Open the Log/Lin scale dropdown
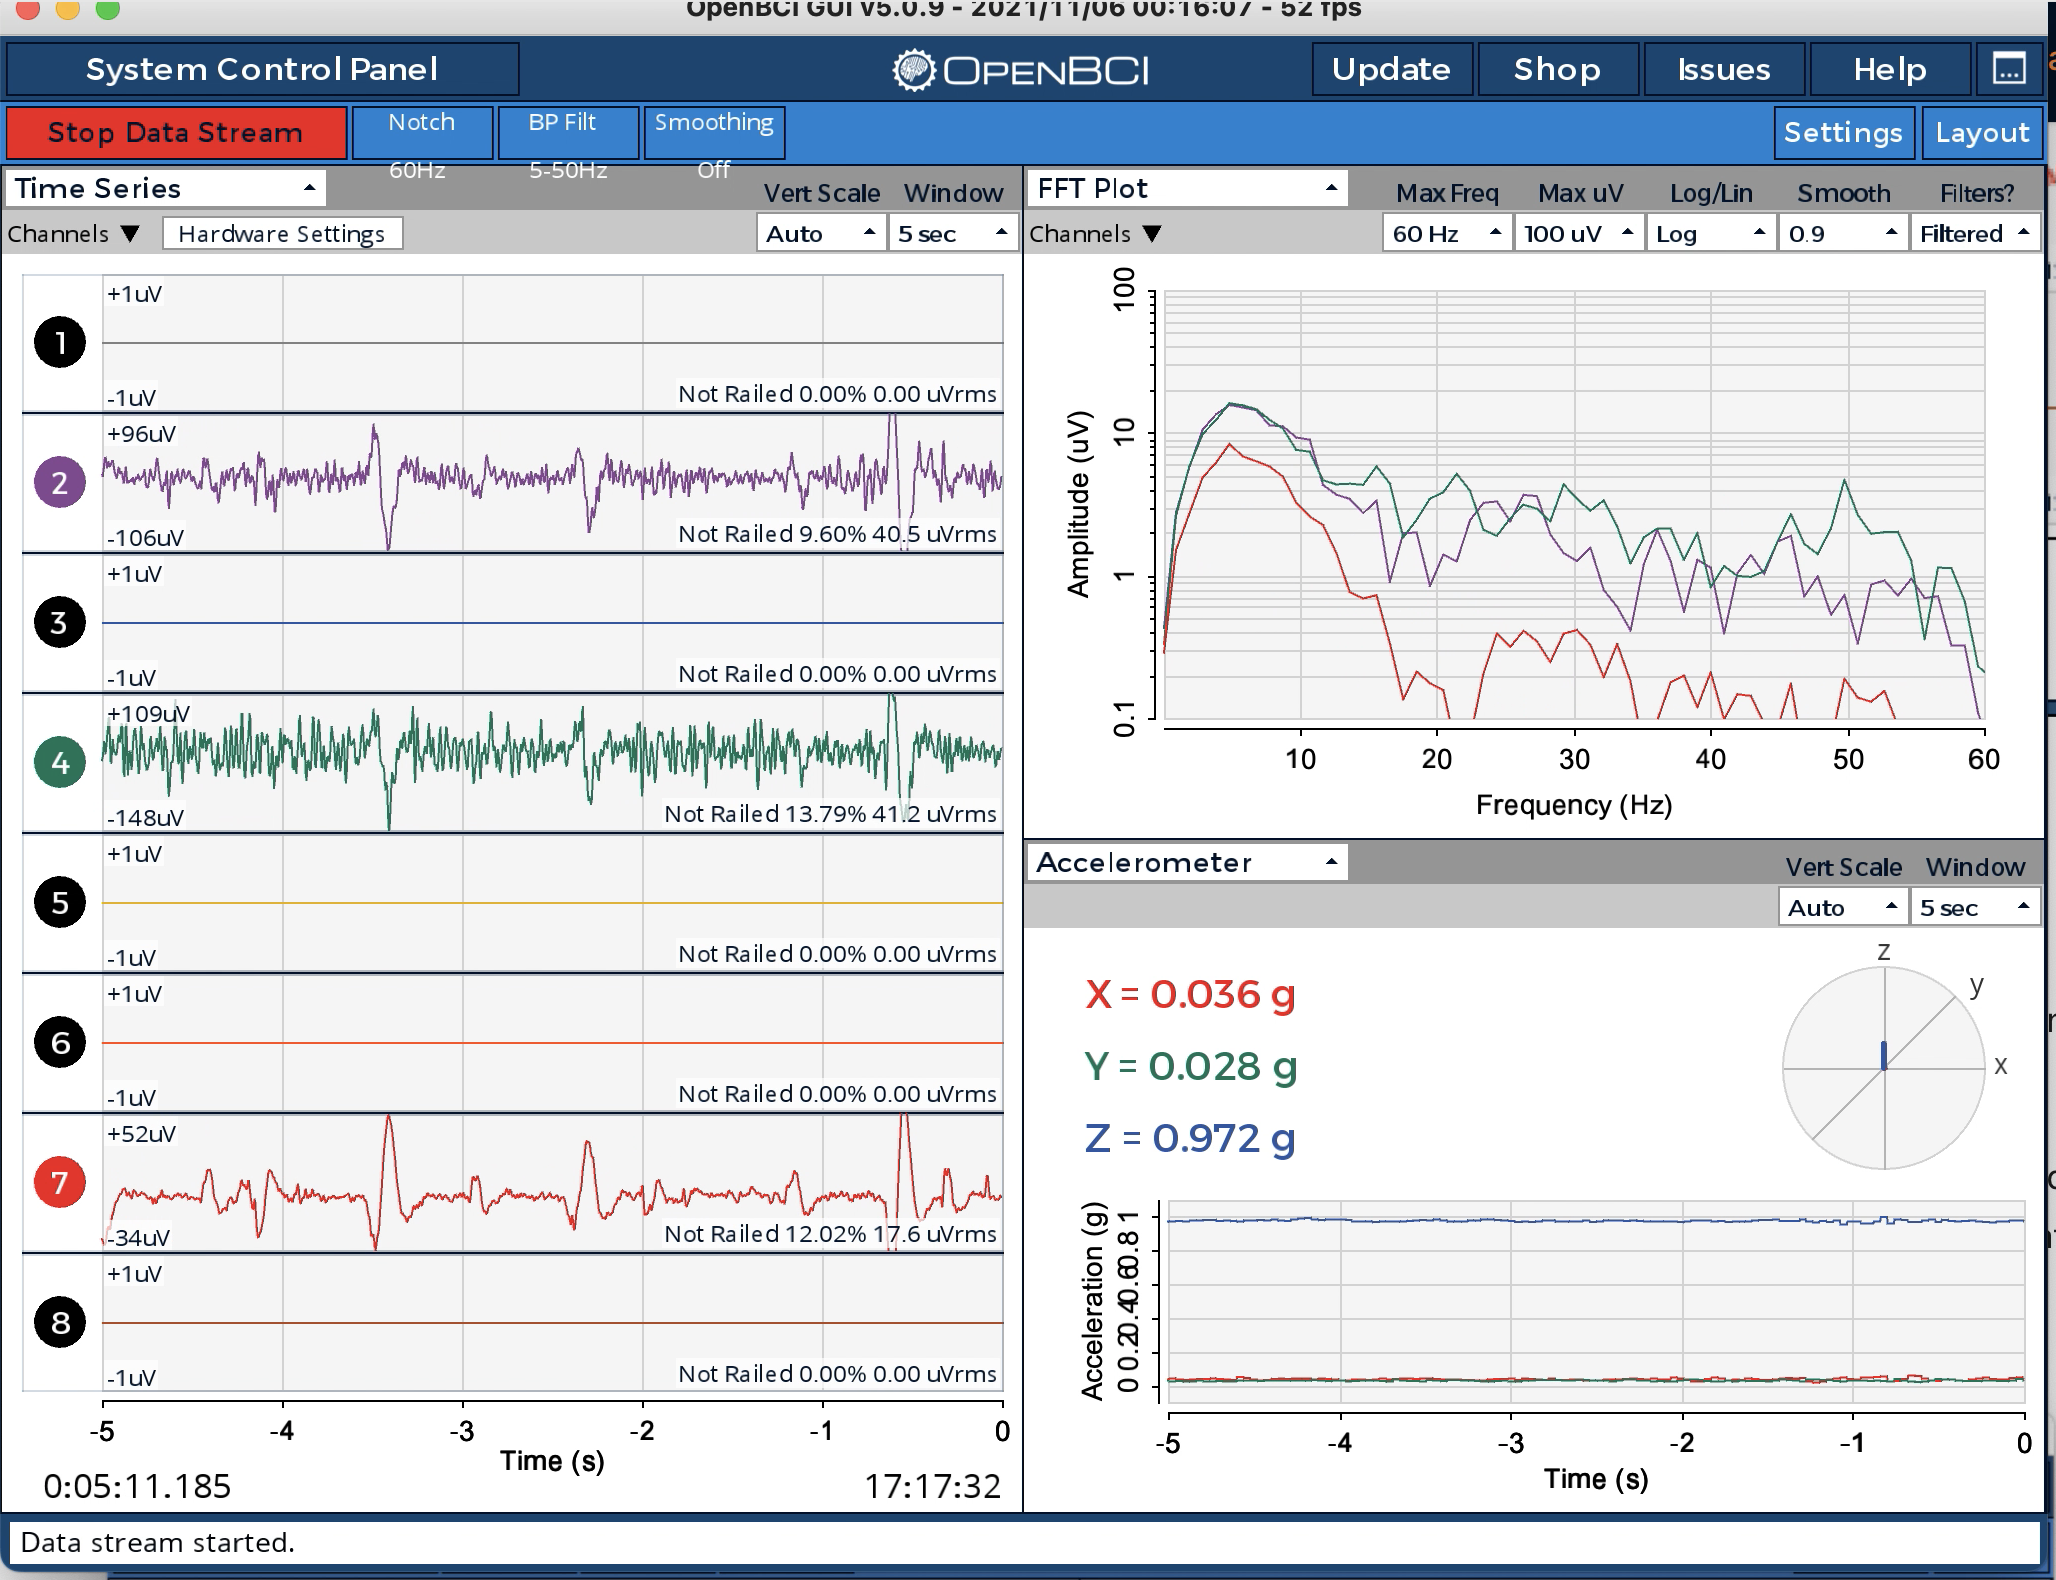Image resolution: width=2056 pixels, height=1580 pixels. (1711, 233)
